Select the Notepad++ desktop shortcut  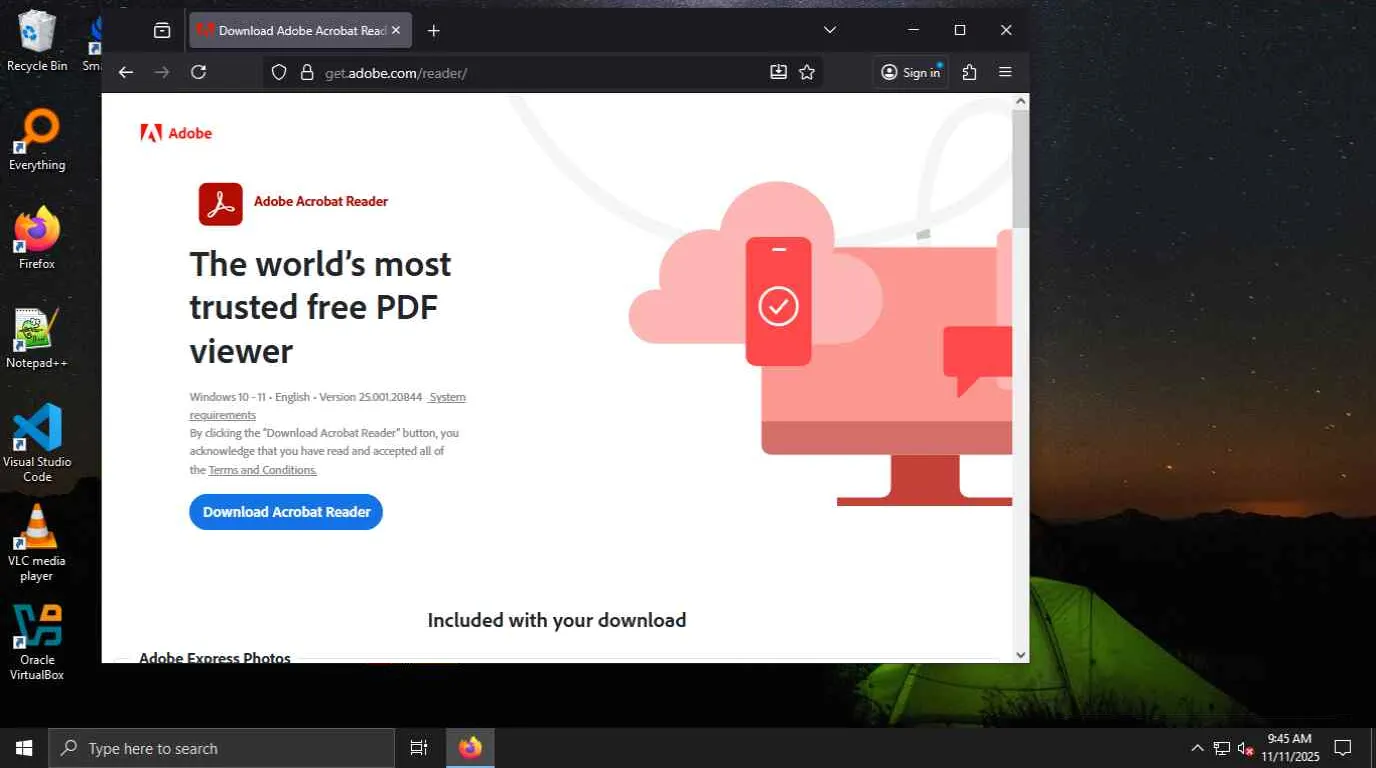click(x=37, y=338)
